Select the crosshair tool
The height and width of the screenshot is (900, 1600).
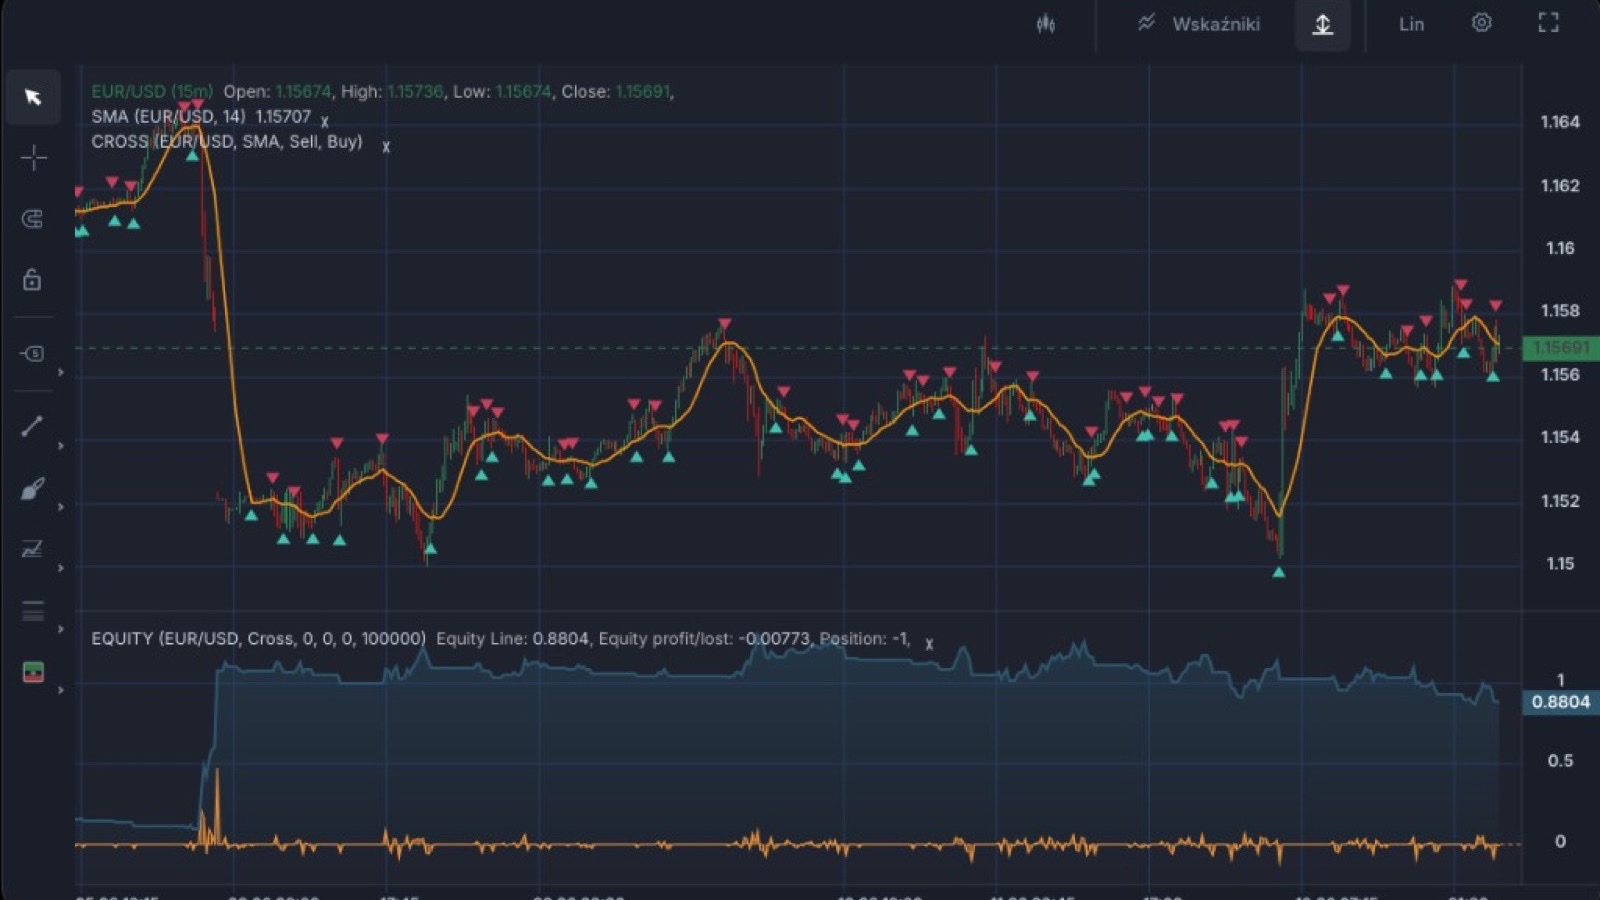coord(33,158)
